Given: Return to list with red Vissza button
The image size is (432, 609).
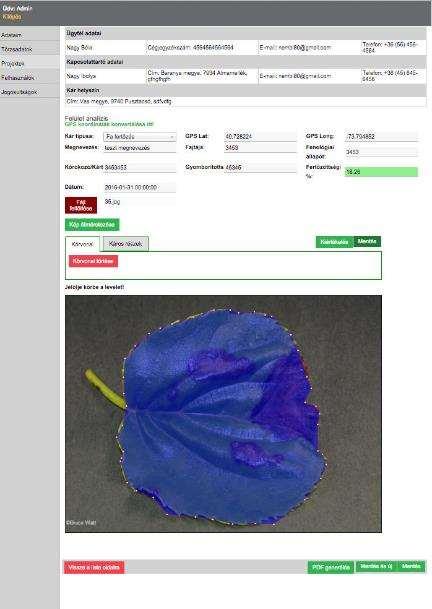Looking at the screenshot, I should click(94, 567).
